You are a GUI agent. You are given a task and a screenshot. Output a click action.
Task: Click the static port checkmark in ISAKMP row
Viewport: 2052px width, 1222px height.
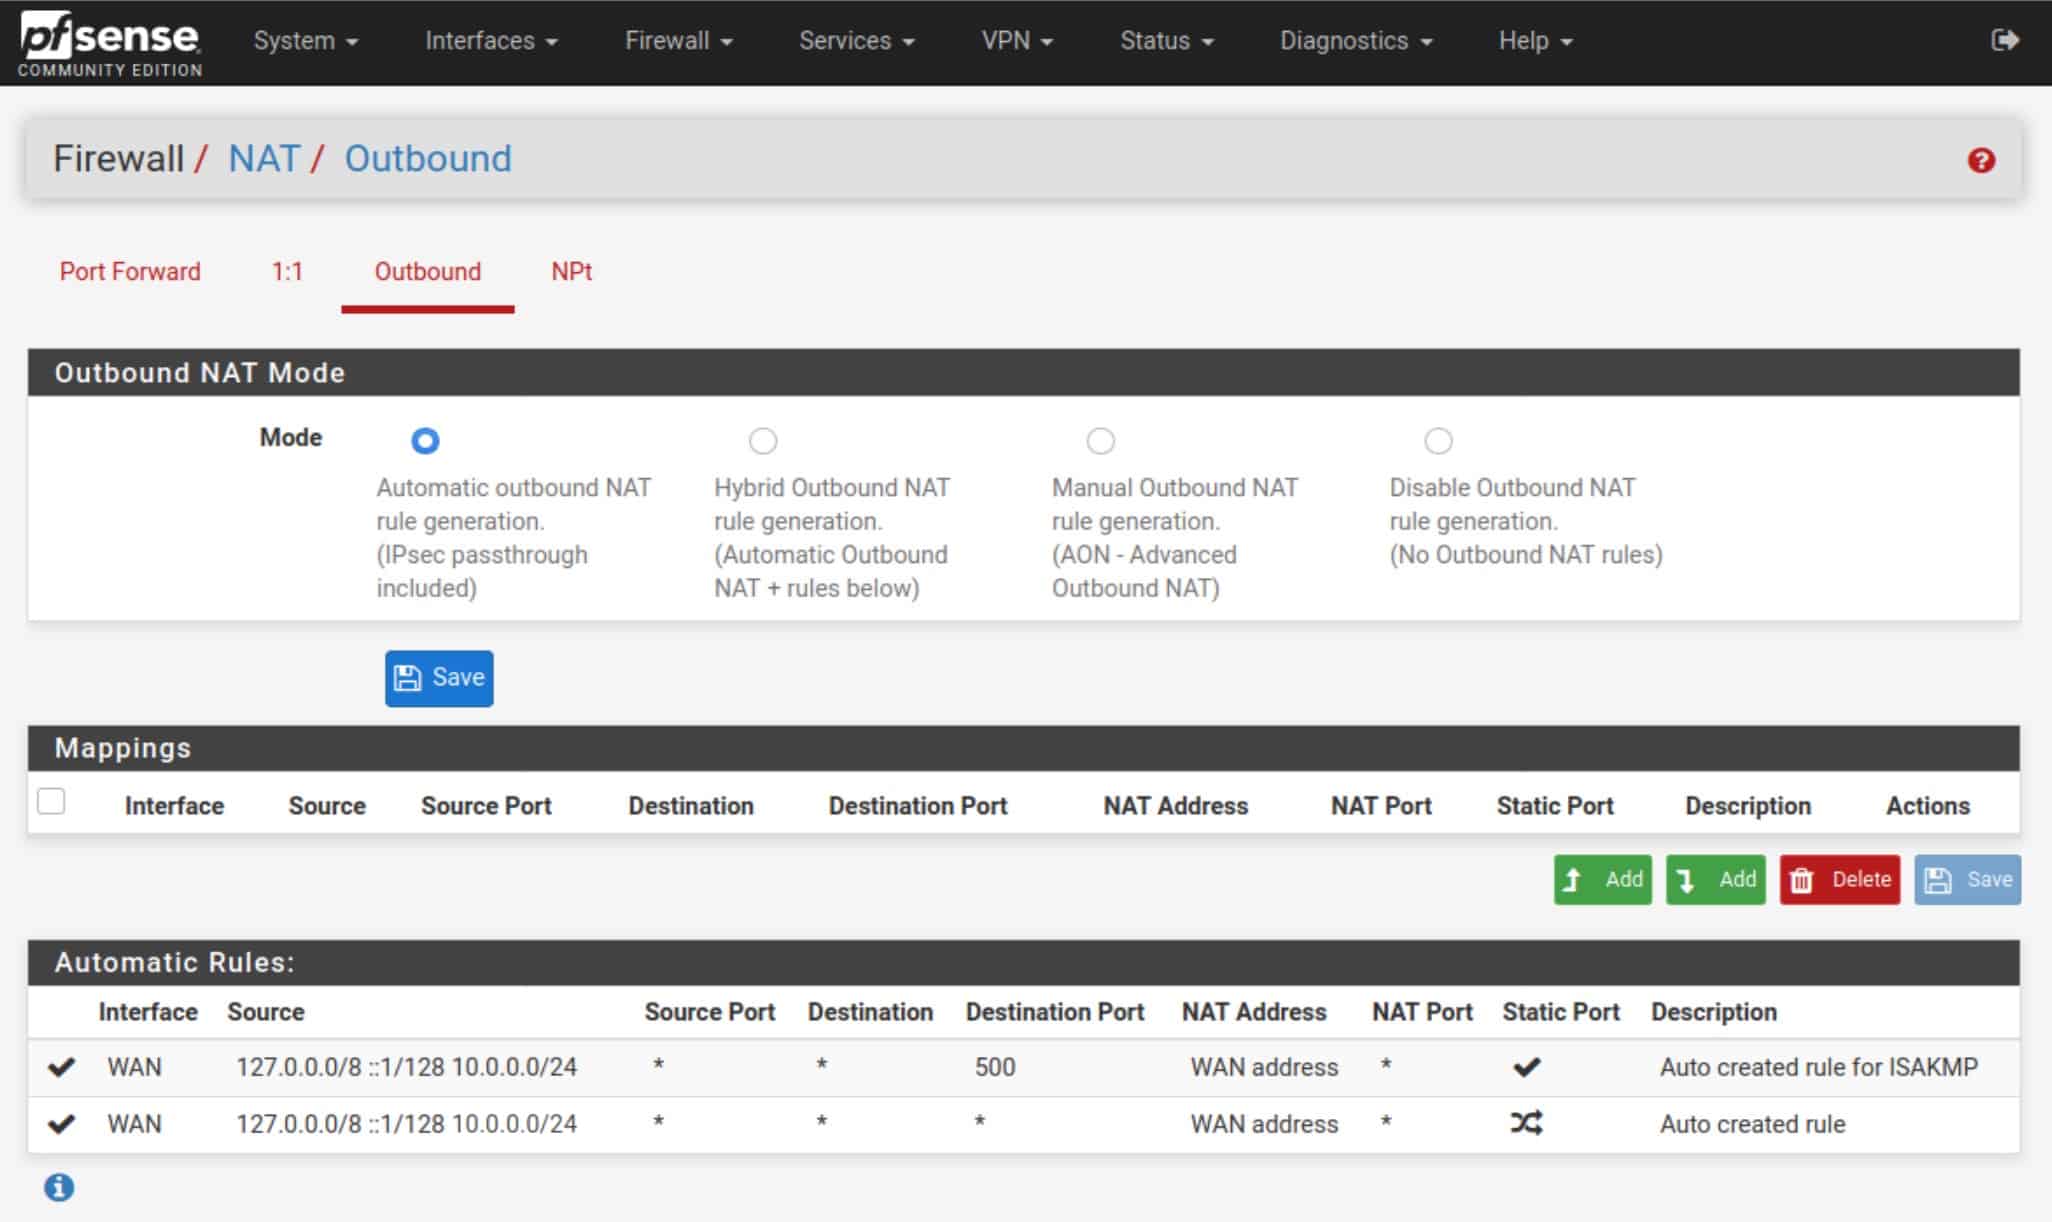point(1526,1067)
